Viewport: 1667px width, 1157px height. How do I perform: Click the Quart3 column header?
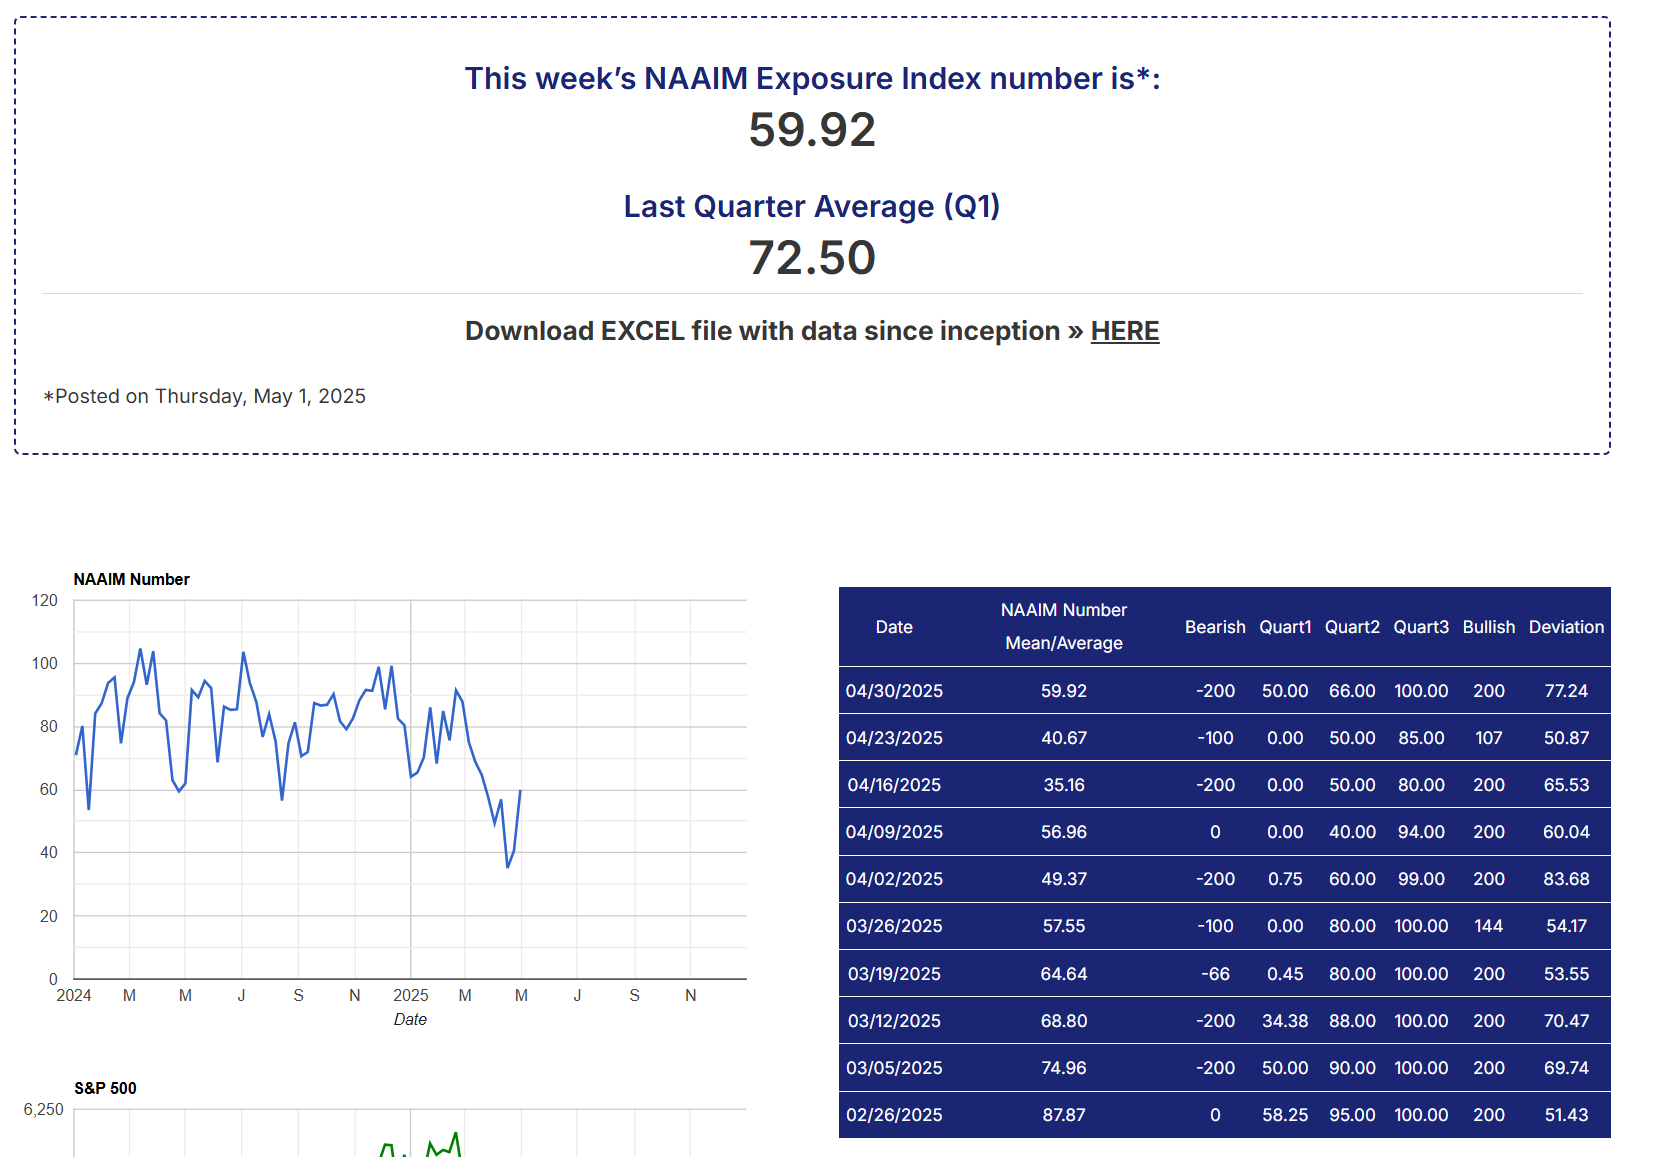coord(1421,627)
